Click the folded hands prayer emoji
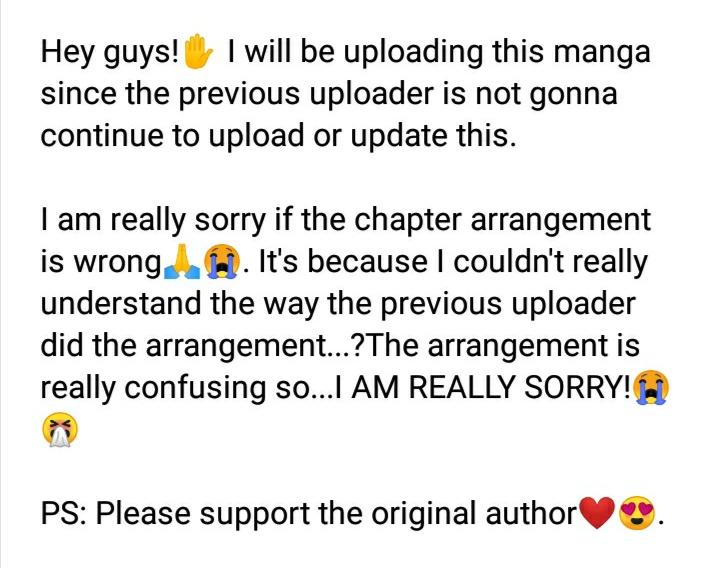 [182, 261]
